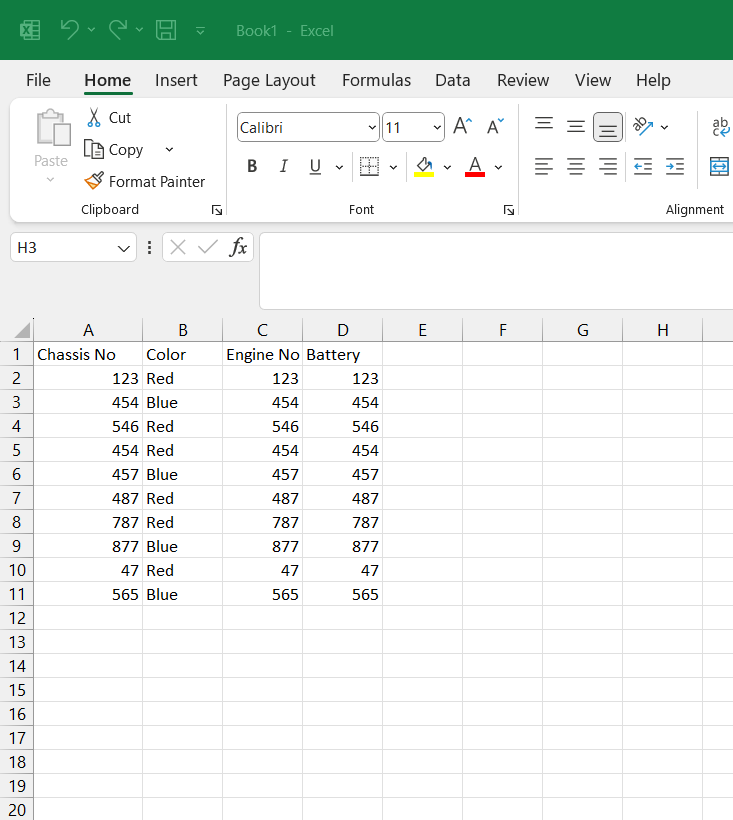This screenshot has height=820, width=733.
Task: Switch to the Review tab
Action: click(523, 80)
